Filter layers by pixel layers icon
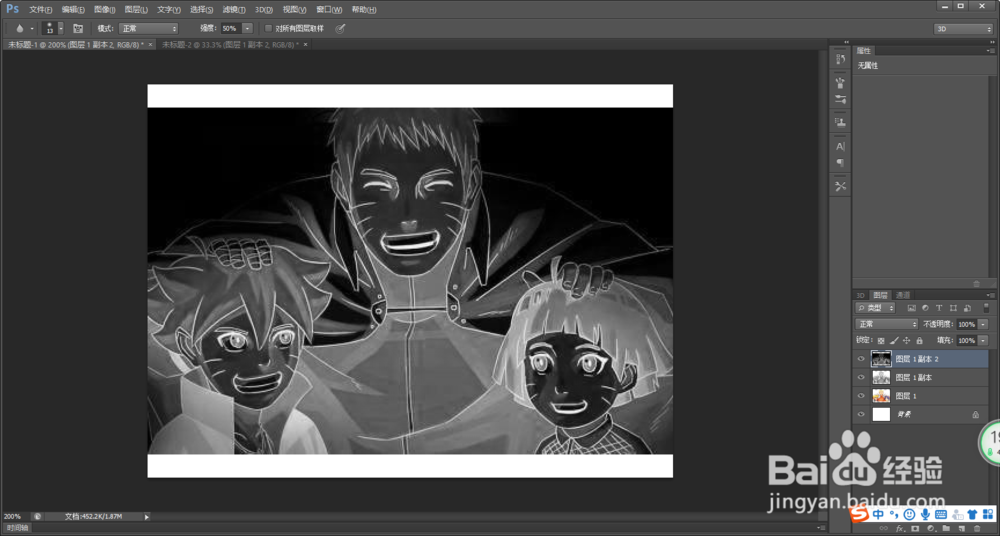 click(912, 308)
